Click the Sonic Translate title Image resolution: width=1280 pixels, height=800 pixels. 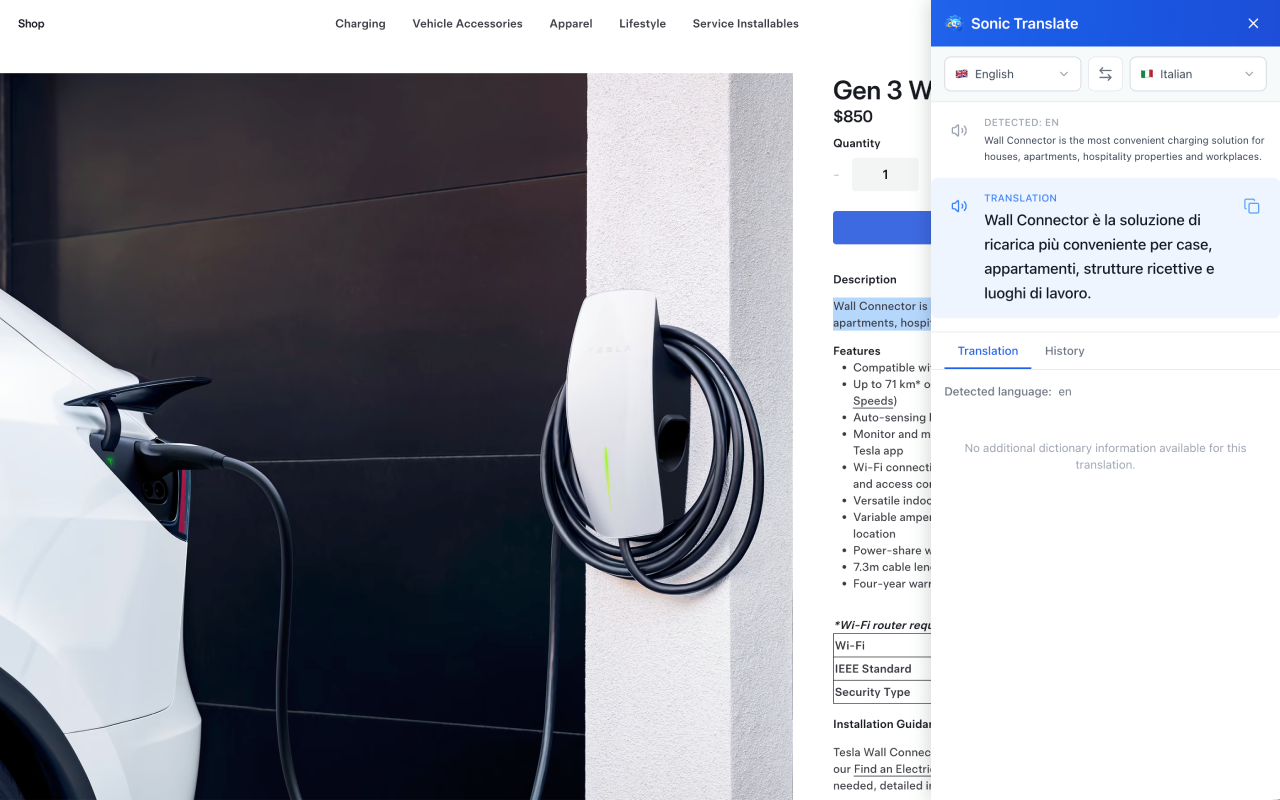1024,23
